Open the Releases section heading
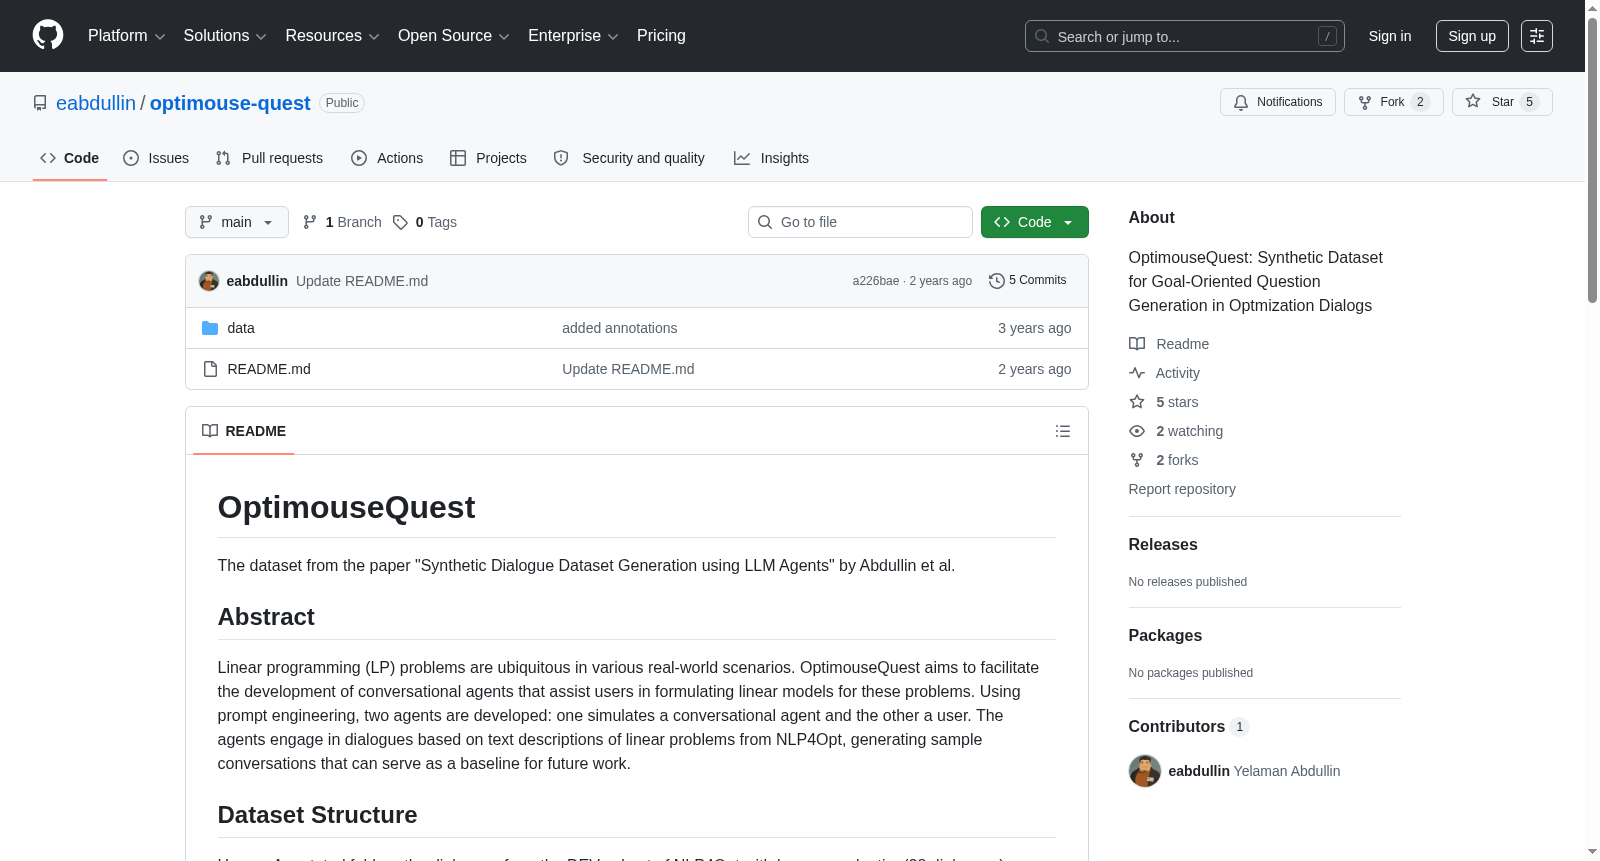This screenshot has width=1600, height=861. pos(1163,545)
